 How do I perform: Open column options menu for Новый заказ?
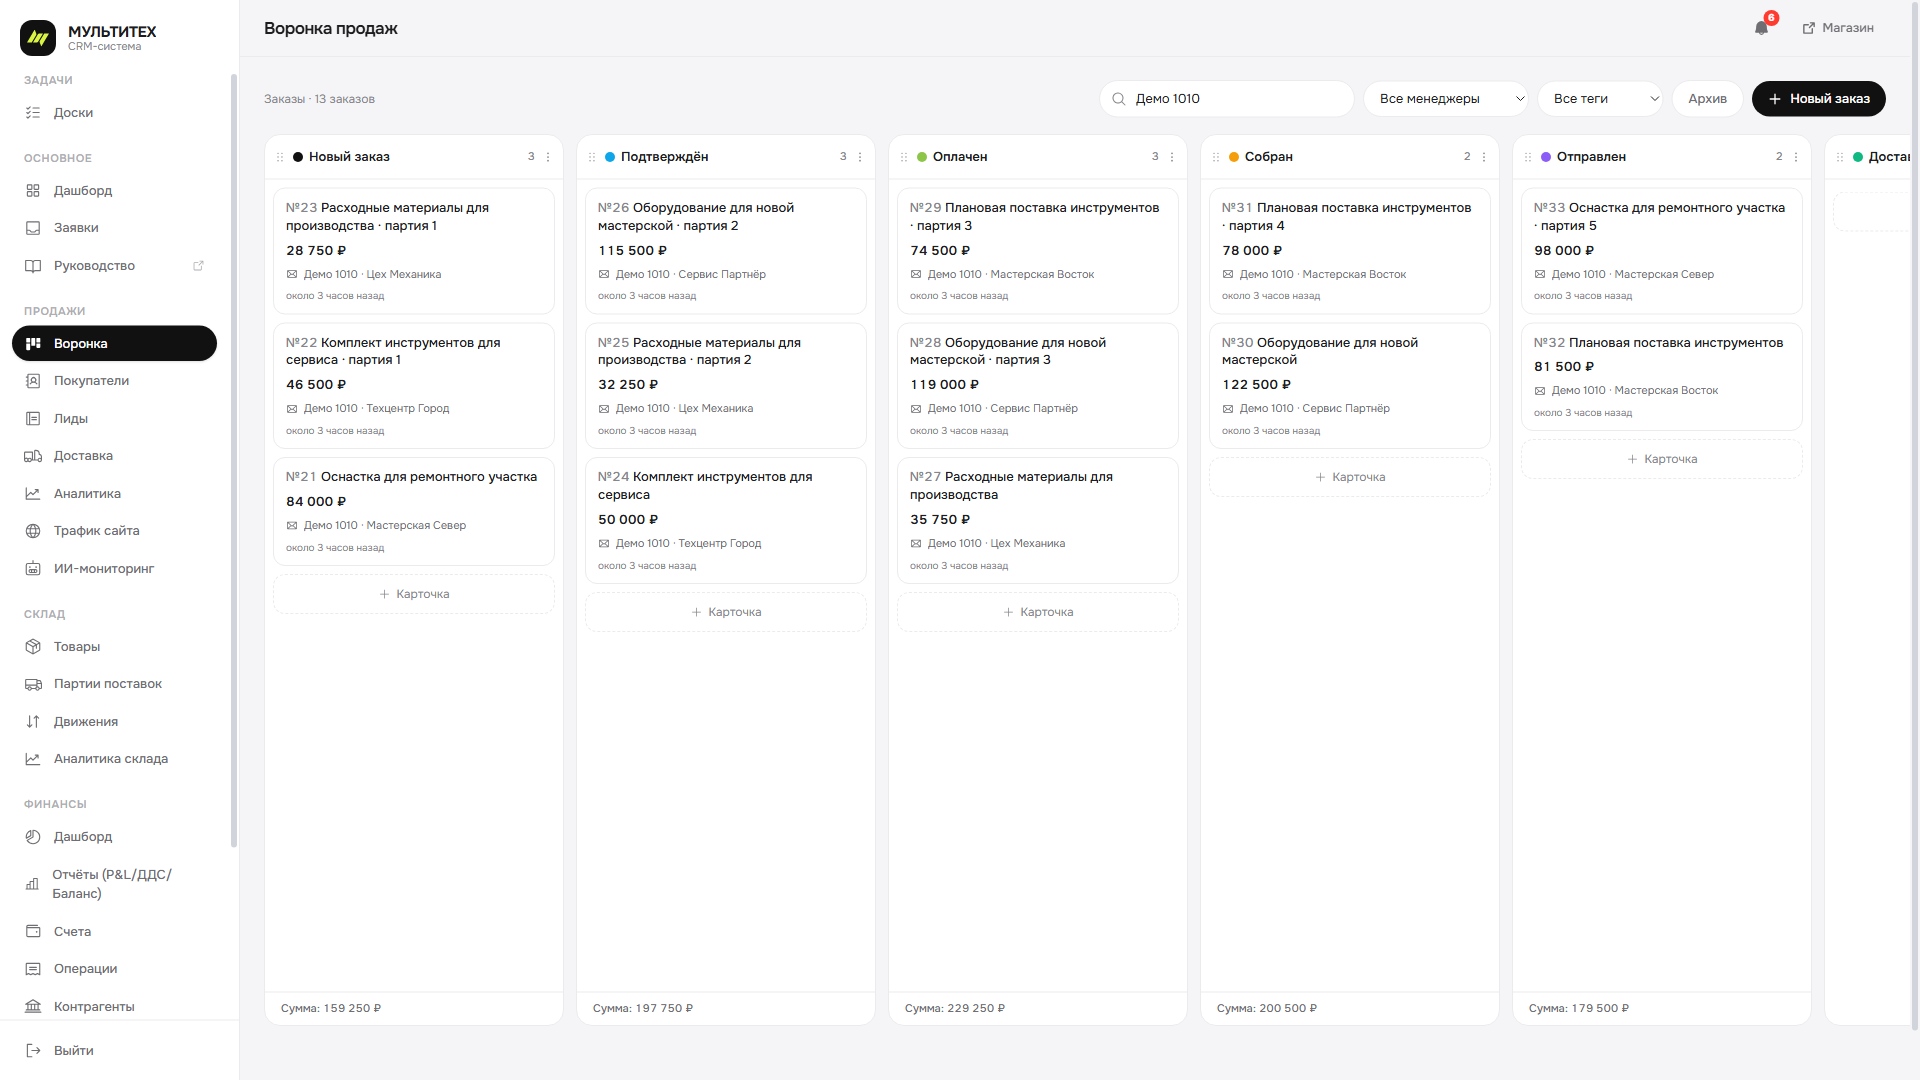pyautogui.click(x=548, y=157)
